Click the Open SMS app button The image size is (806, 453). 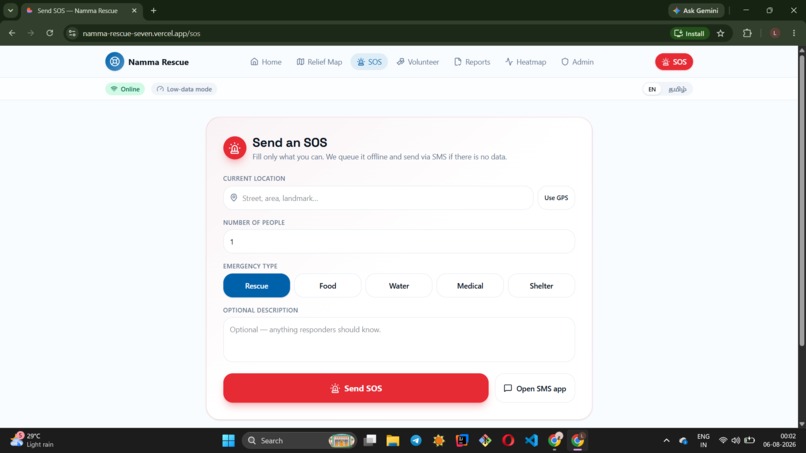(535, 388)
